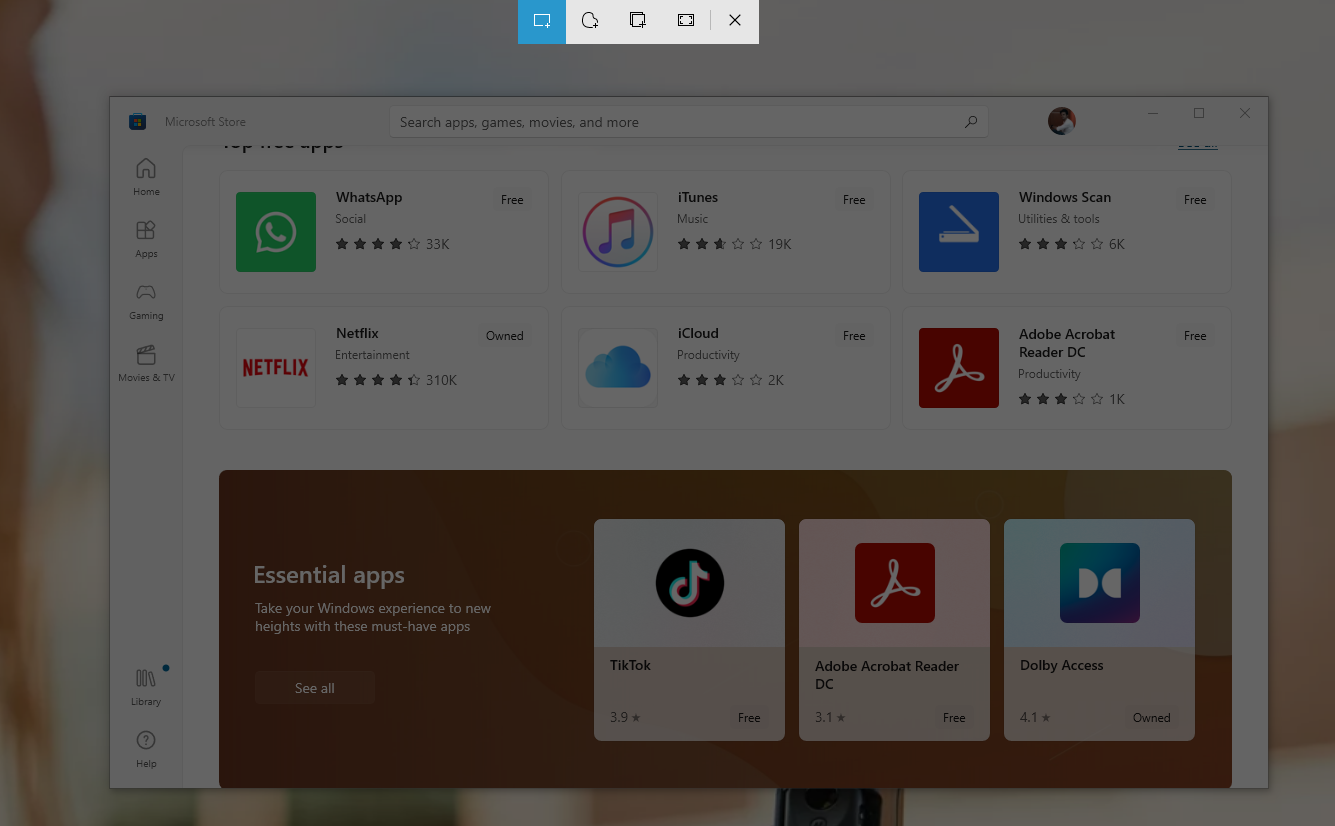Click the iTunes title text
1335x826 pixels.
pyautogui.click(x=698, y=197)
